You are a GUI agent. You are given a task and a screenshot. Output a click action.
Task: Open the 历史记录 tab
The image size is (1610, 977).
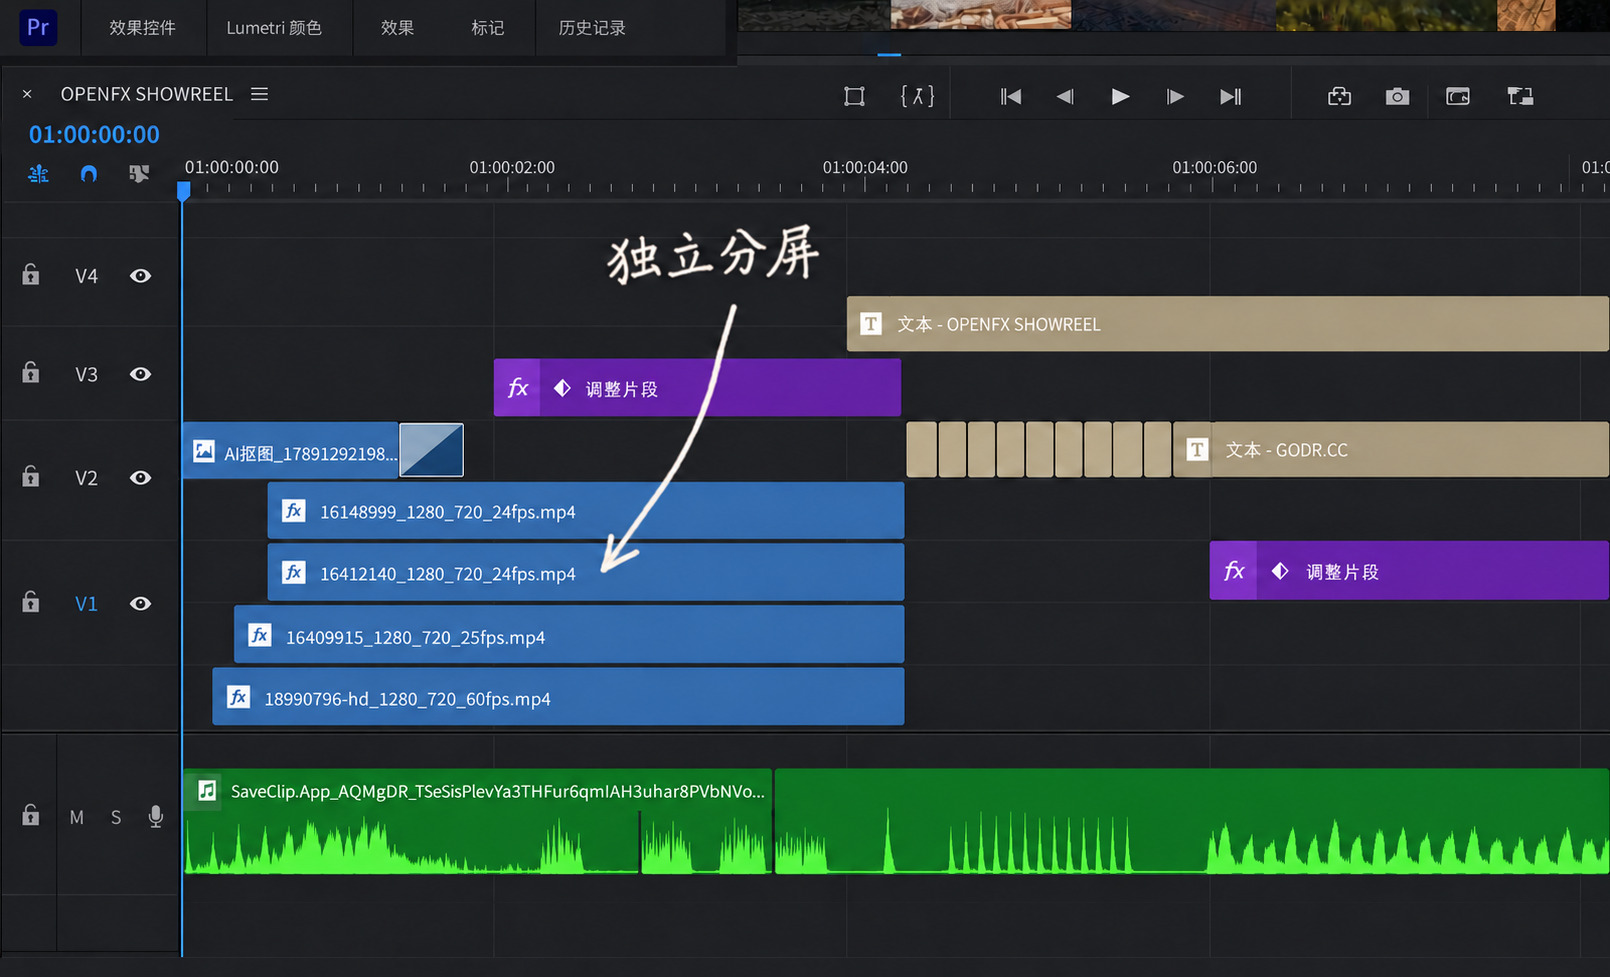(x=592, y=28)
